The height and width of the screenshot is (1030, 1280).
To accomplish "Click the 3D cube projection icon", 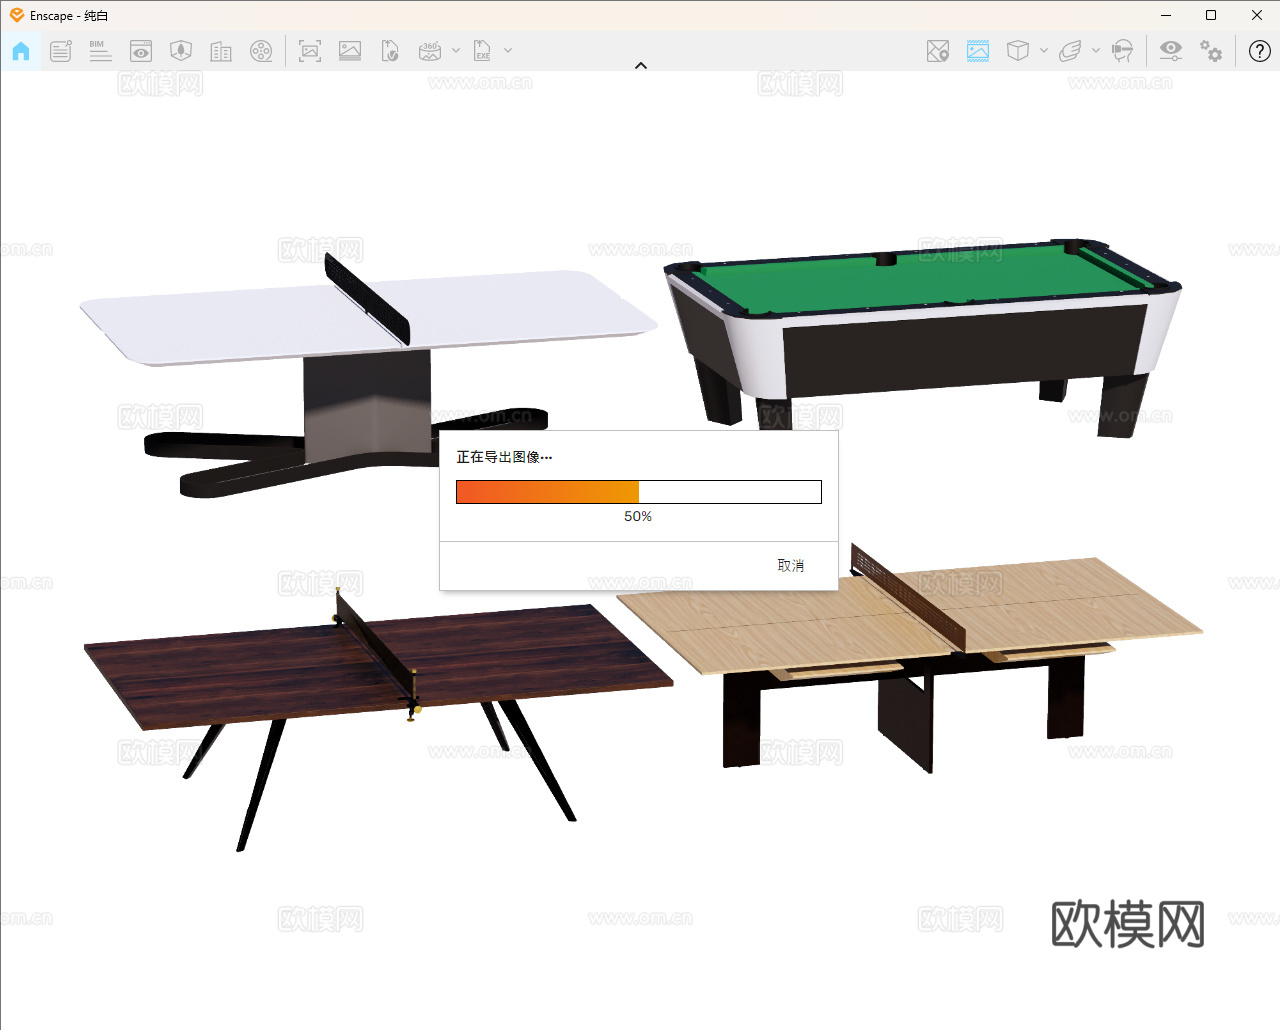I will point(1018,51).
